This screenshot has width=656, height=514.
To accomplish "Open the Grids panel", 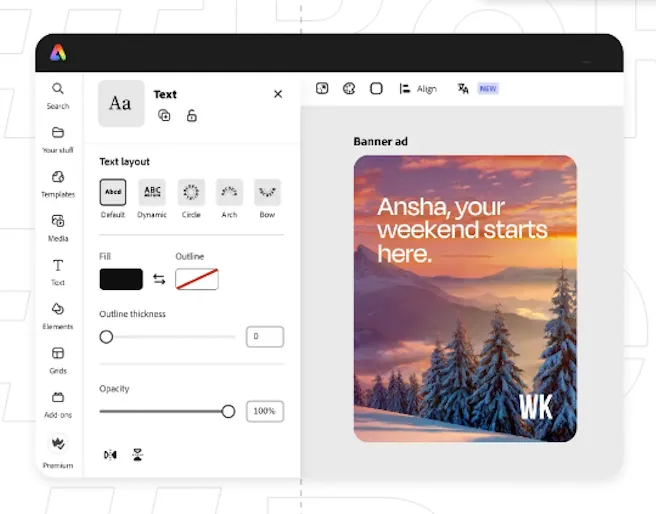I will (x=58, y=353).
